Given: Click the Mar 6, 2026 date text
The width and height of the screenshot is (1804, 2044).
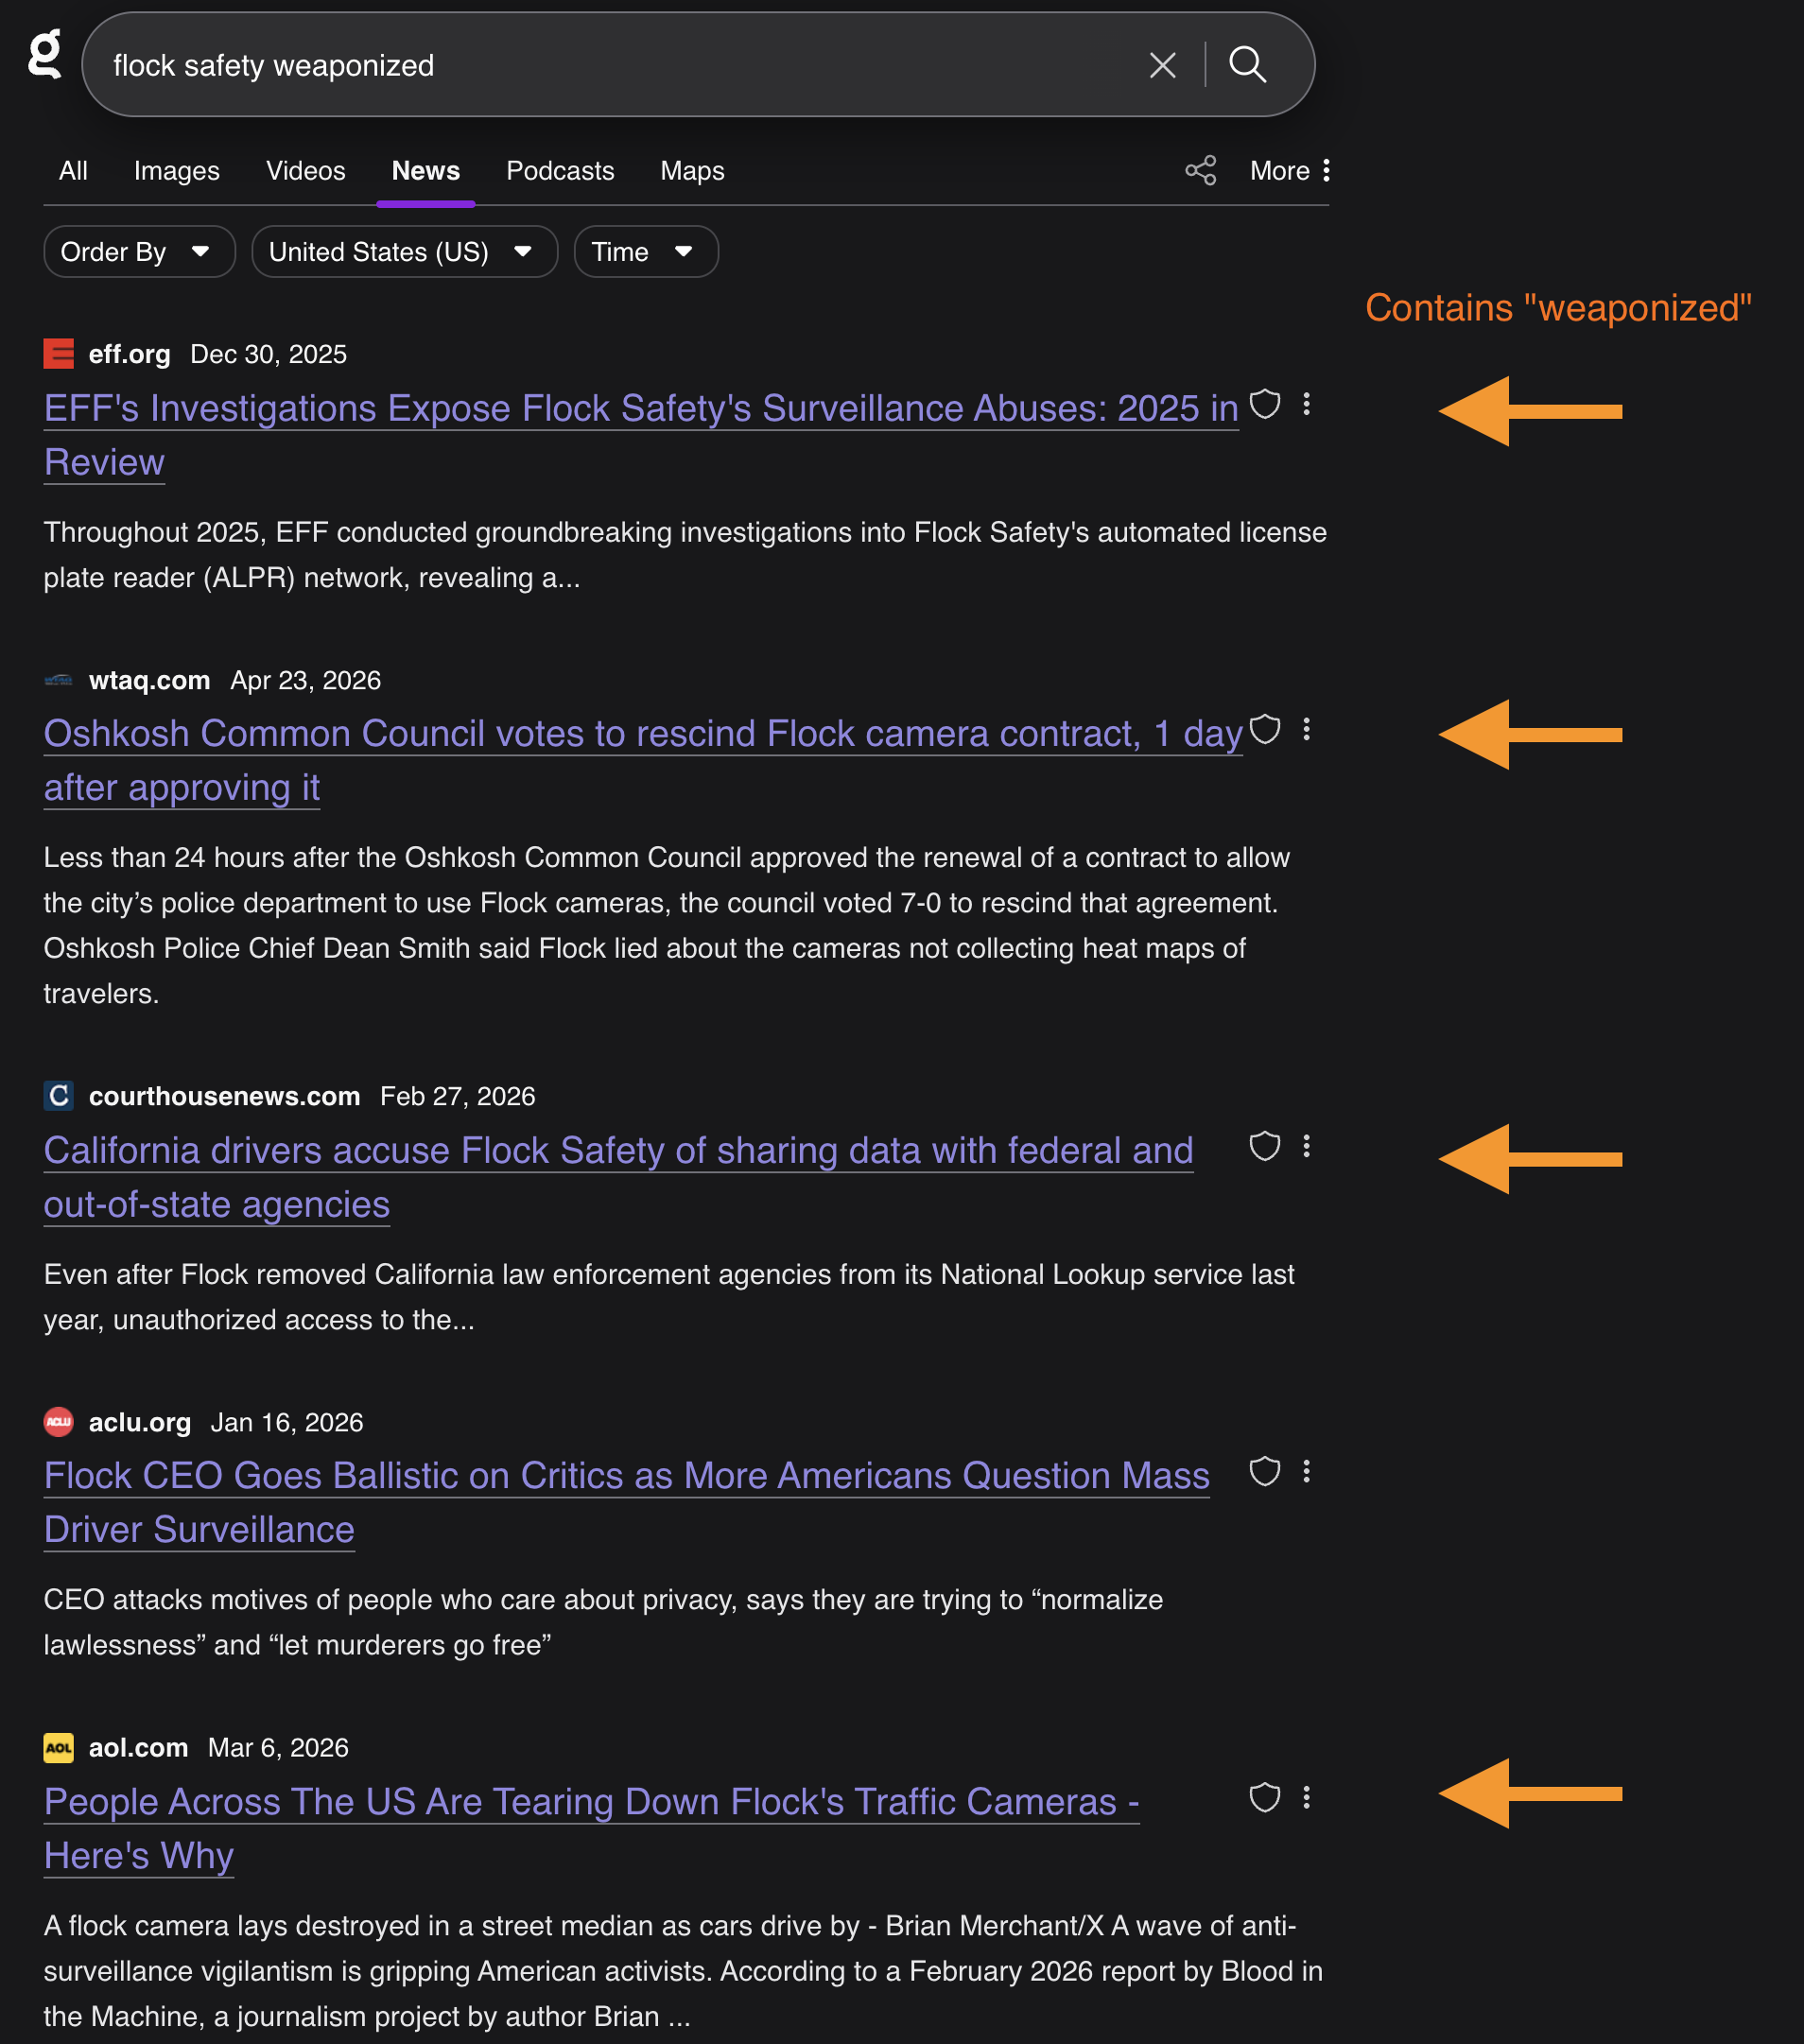Looking at the screenshot, I should pyautogui.click(x=279, y=1747).
